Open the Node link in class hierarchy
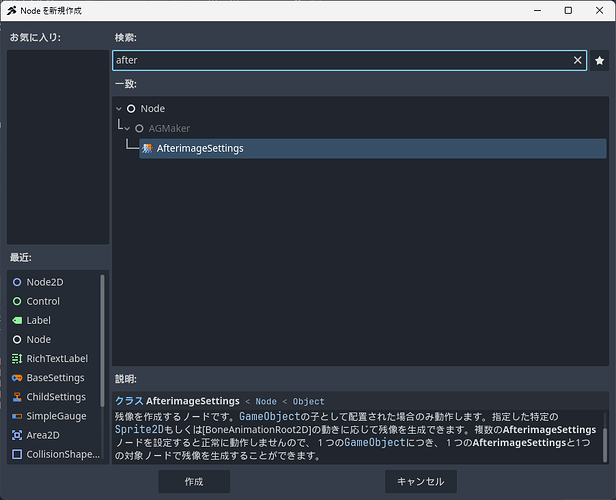 coord(266,401)
